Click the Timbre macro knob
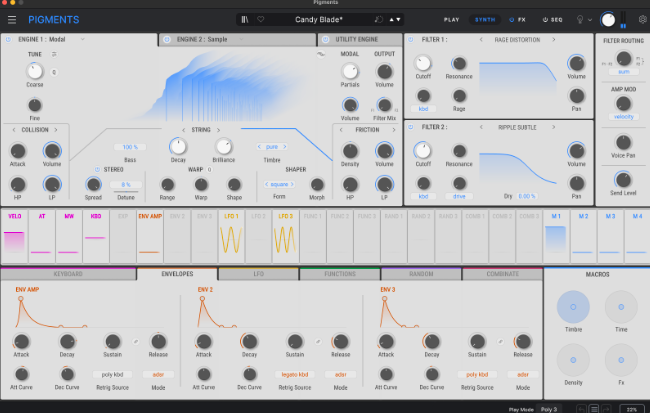Screen dimensions: 650x413 click(572, 309)
